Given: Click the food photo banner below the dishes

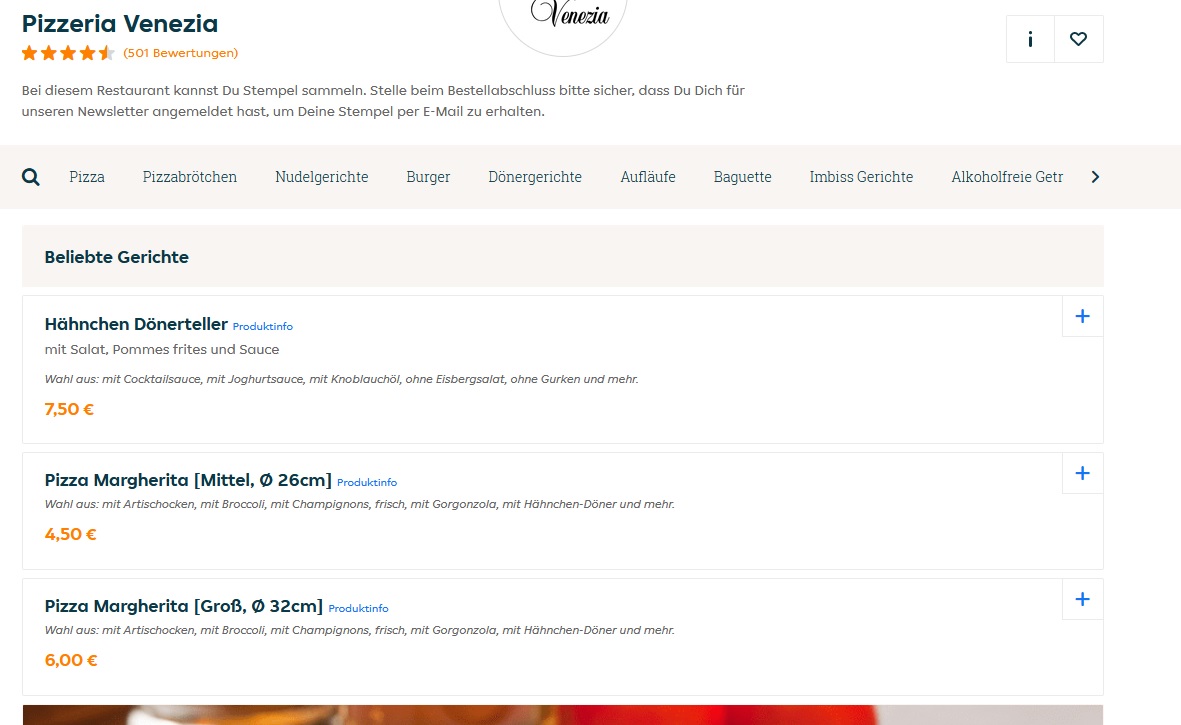Looking at the screenshot, I should click(x=563, y=715).
